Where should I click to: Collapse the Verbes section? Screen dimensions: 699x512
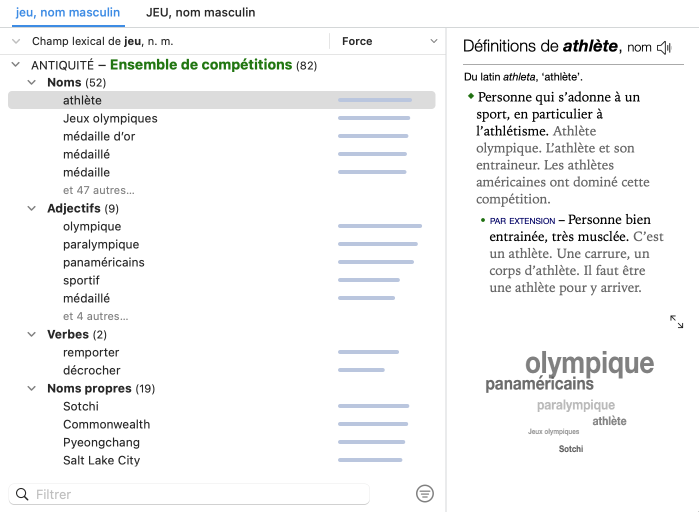[x=32, y=335]
